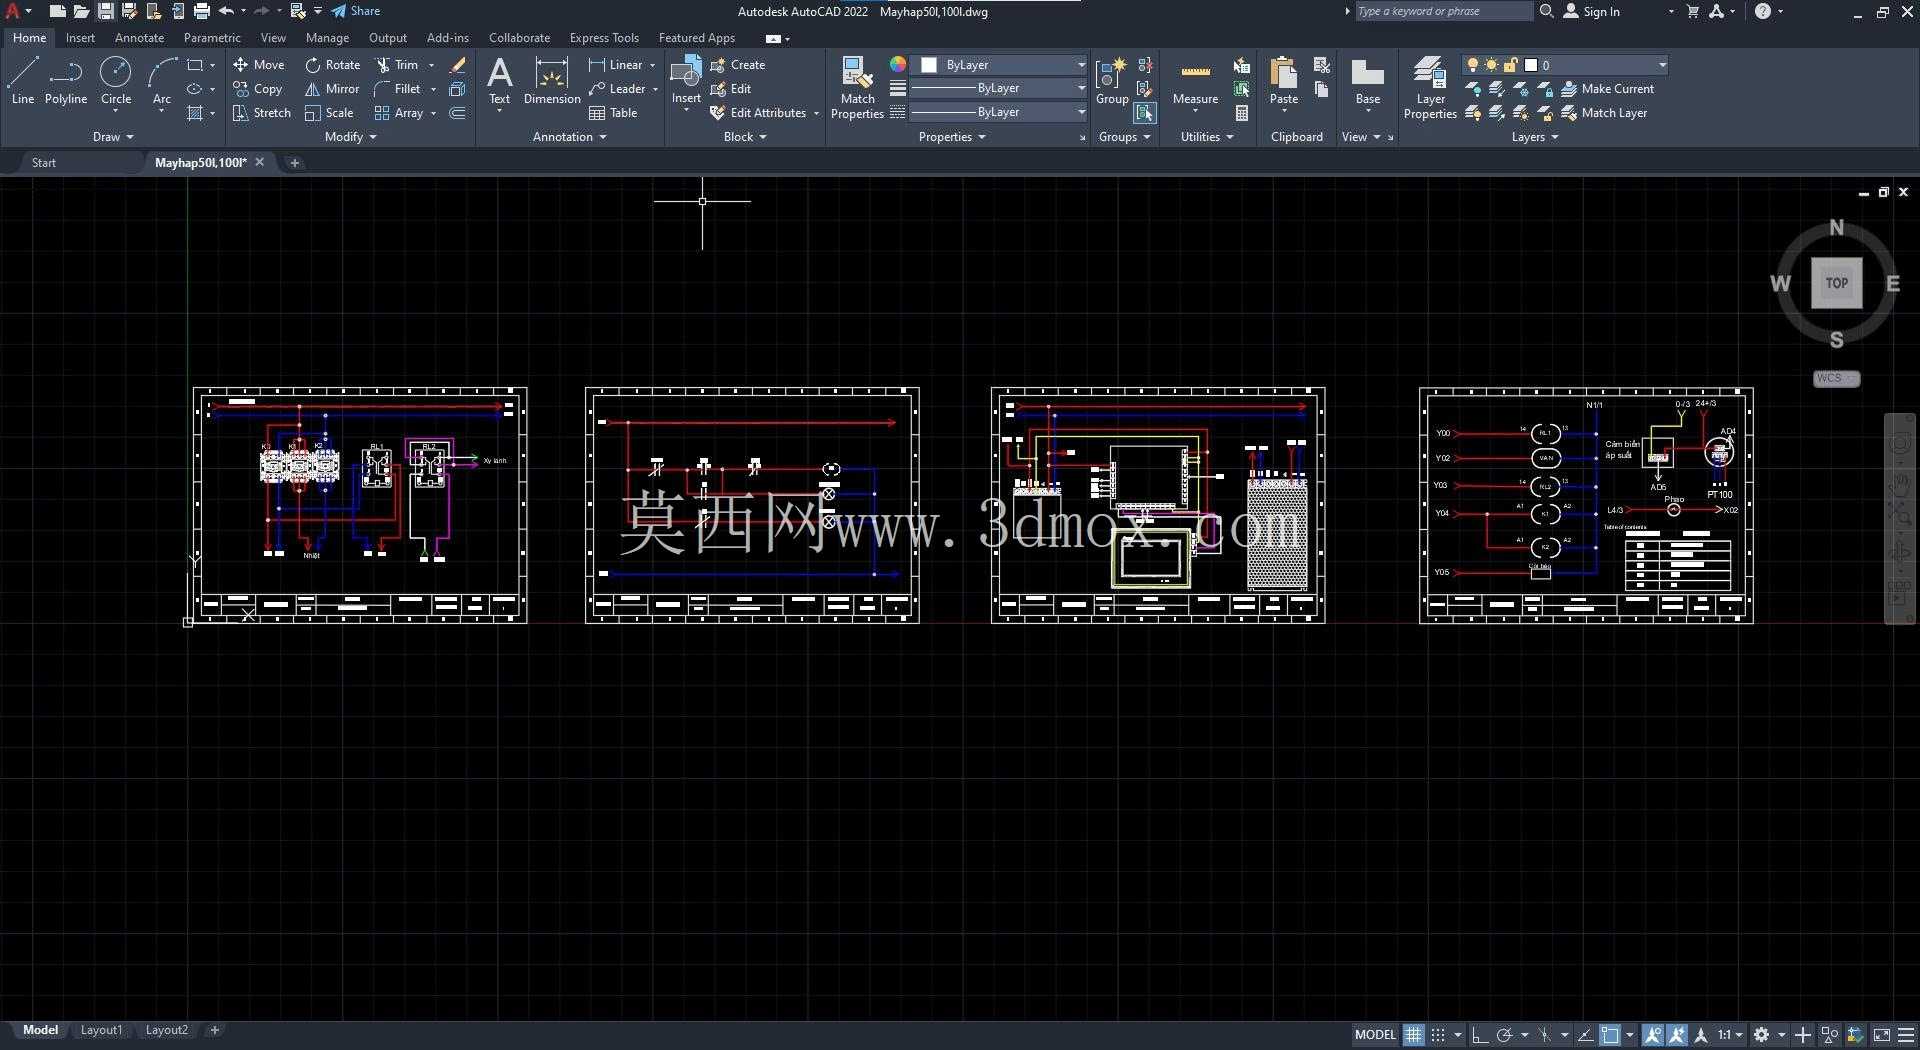Click the keyword search input field
This screenshot has height=1050, width=1920.
point(1443,11)
